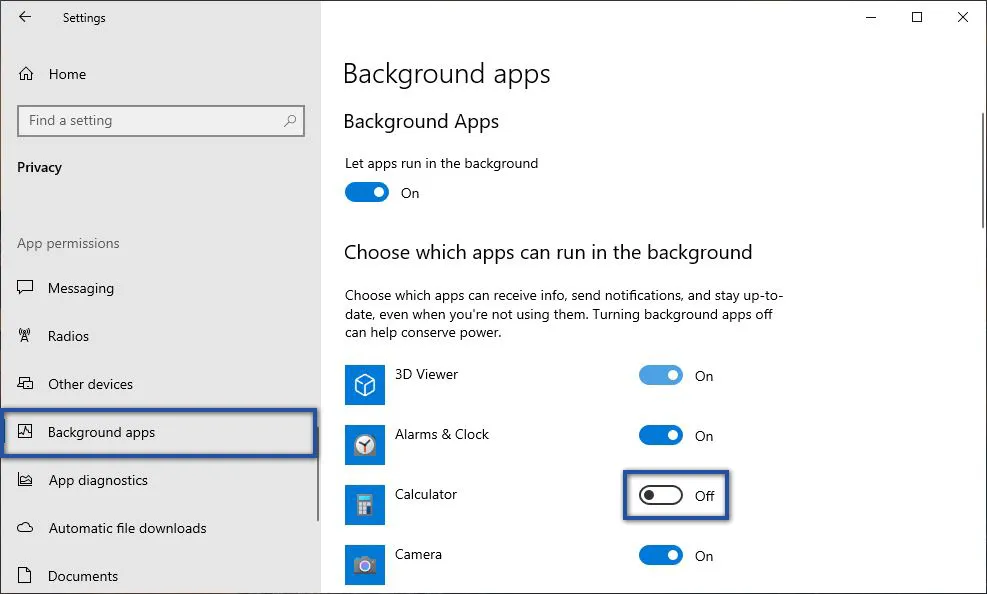
Task: Click the Calculator app icon
Action: 365,505
